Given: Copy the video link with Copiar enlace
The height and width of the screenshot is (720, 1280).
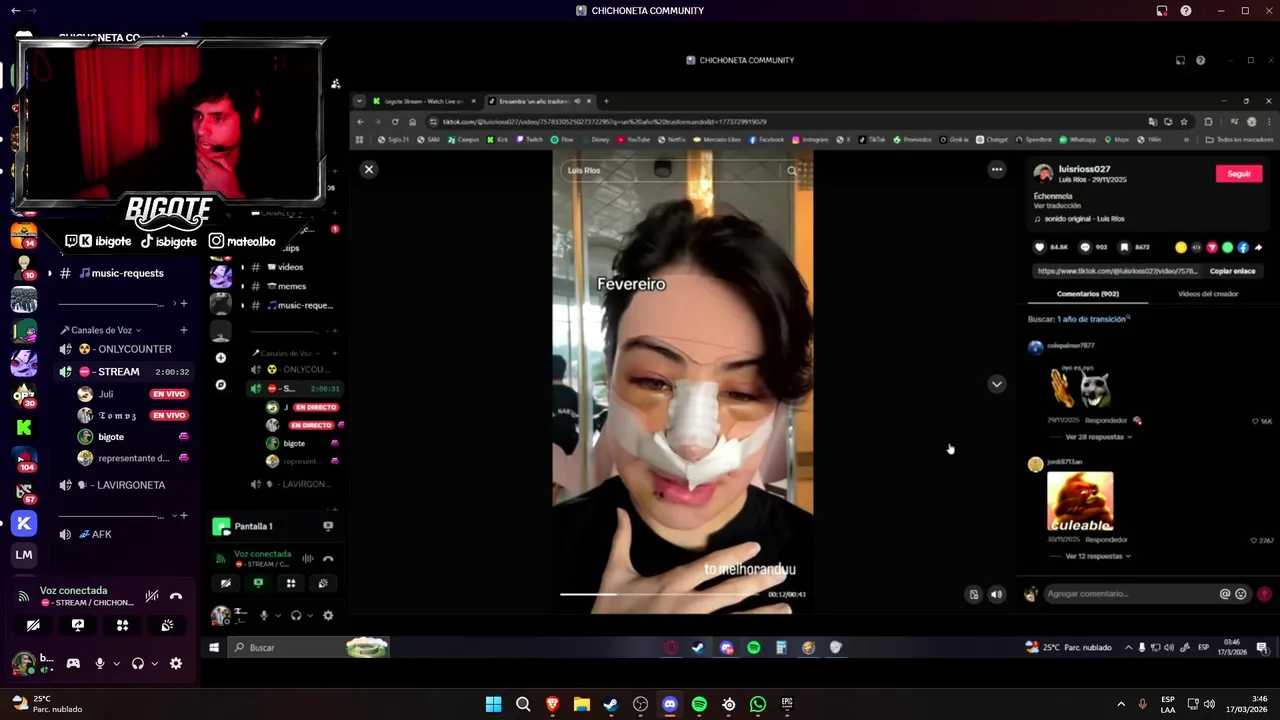Looking at the screenshot, I should click(1232, 271).
